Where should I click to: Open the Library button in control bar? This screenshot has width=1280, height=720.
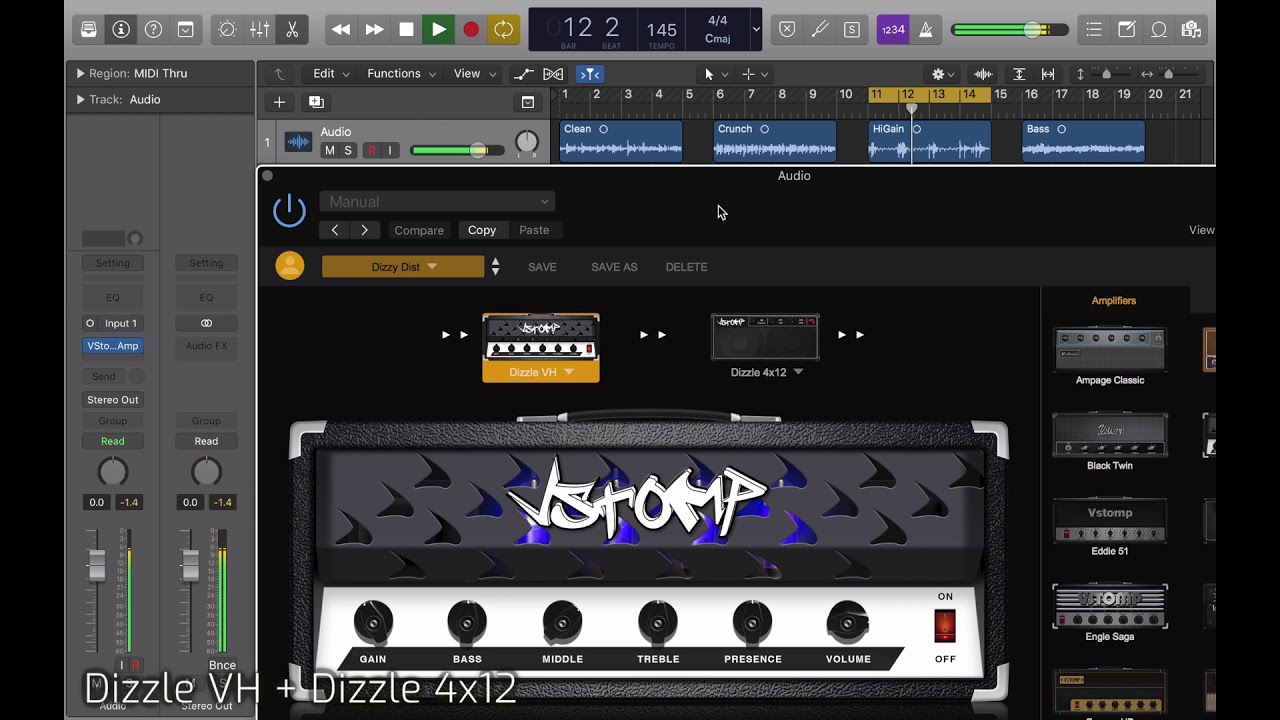coord(89,29)
